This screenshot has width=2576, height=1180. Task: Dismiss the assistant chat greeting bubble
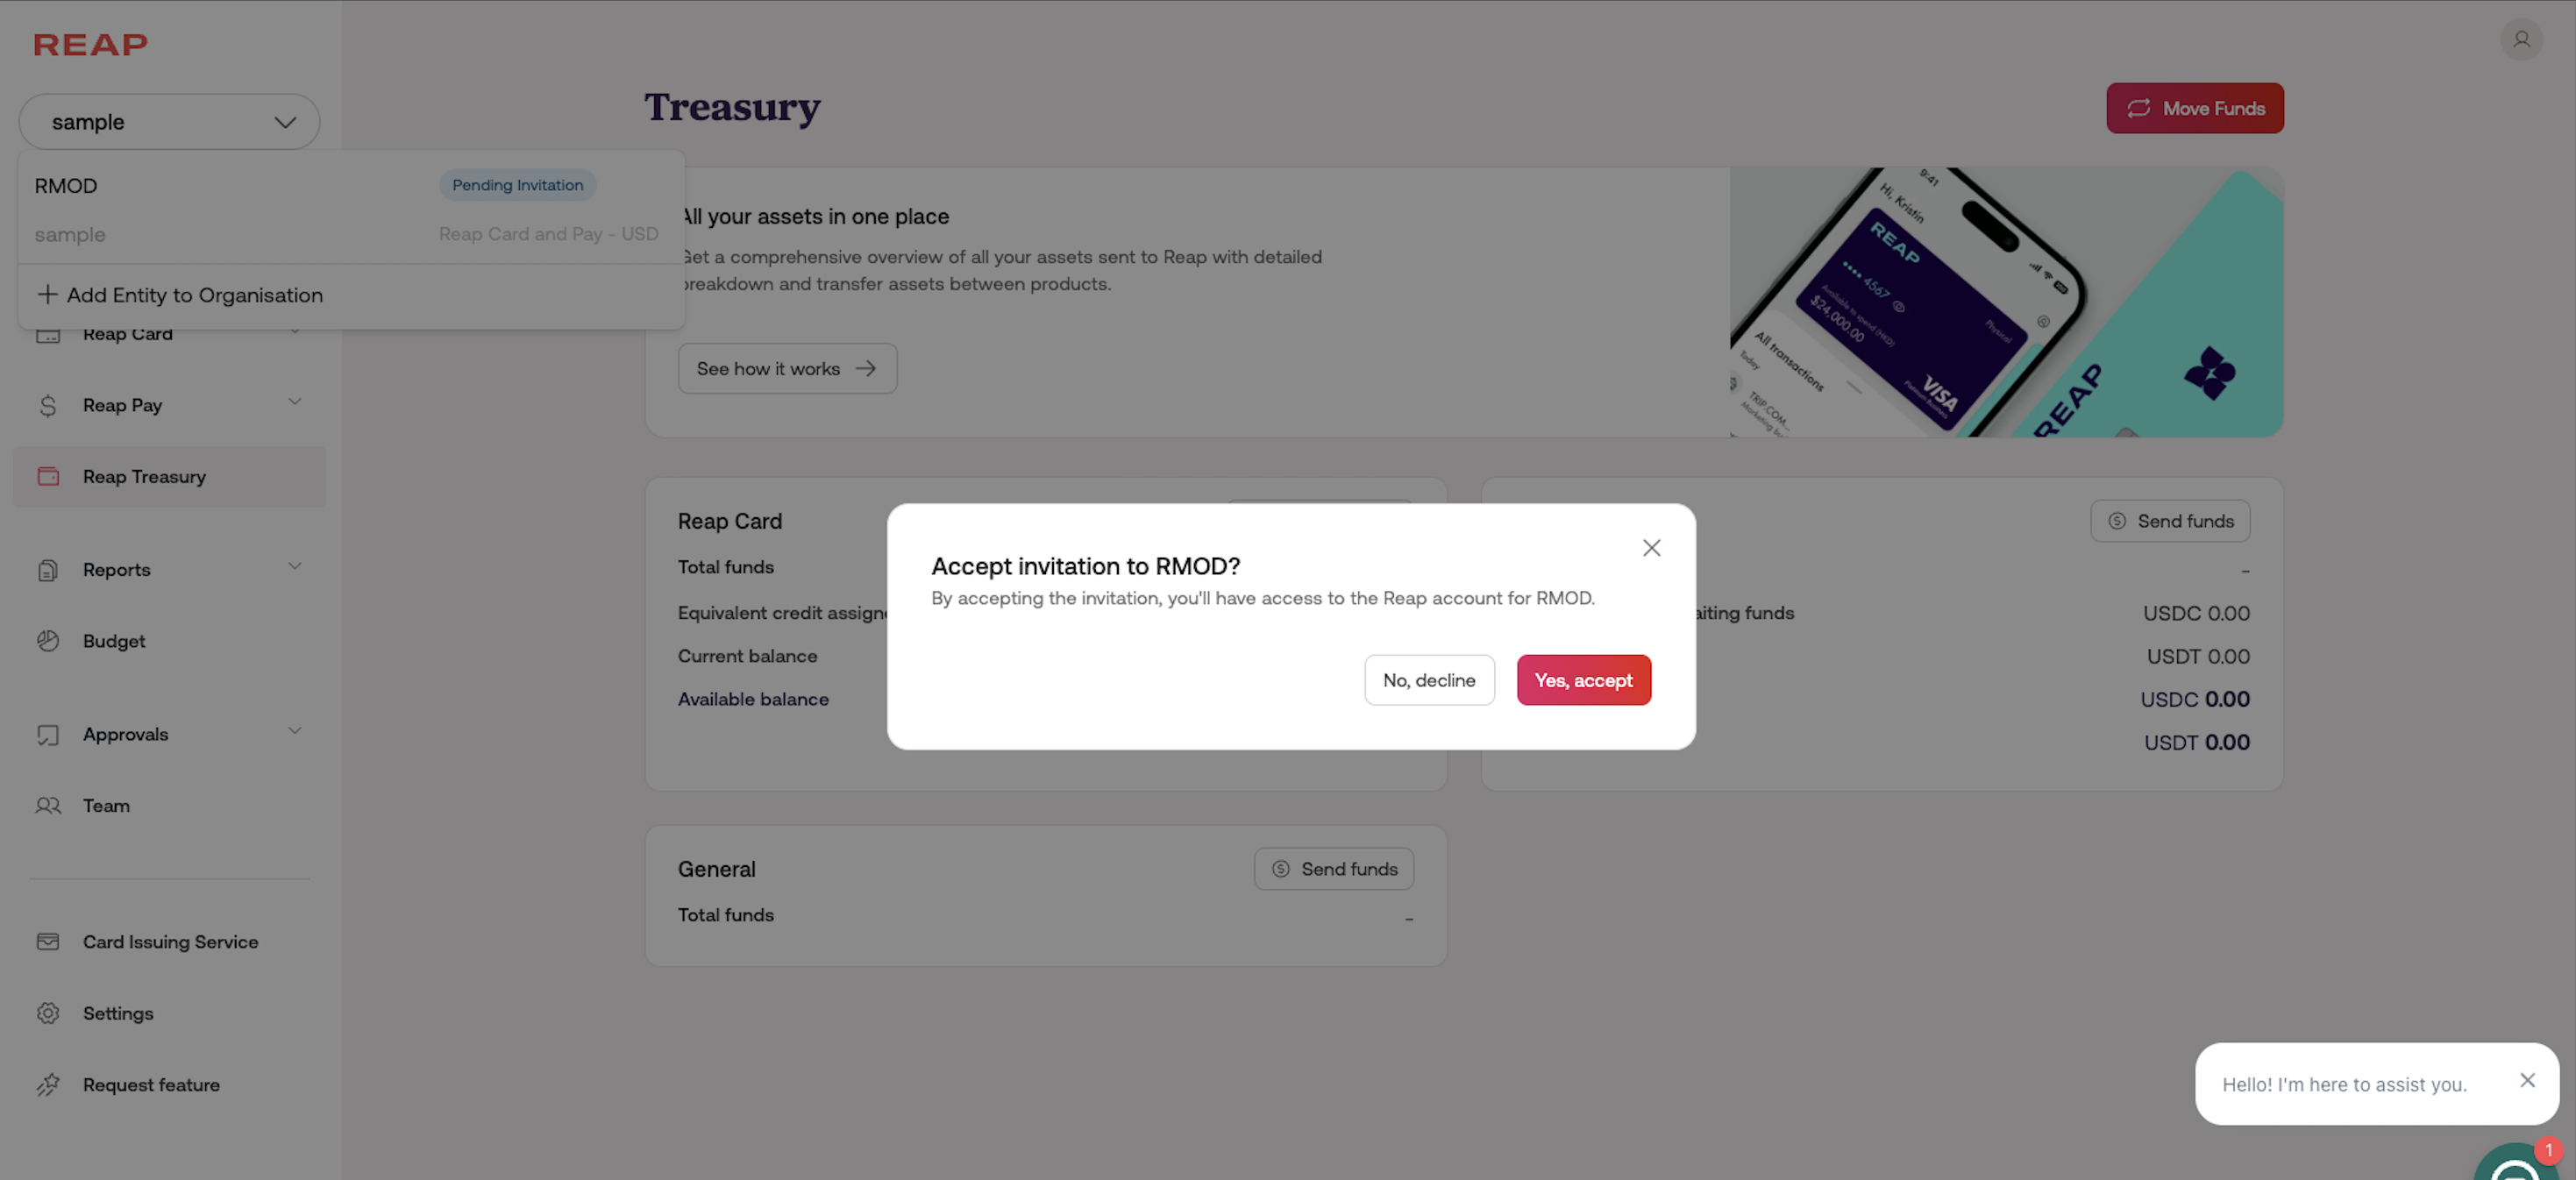[x=2527, y=1081]
